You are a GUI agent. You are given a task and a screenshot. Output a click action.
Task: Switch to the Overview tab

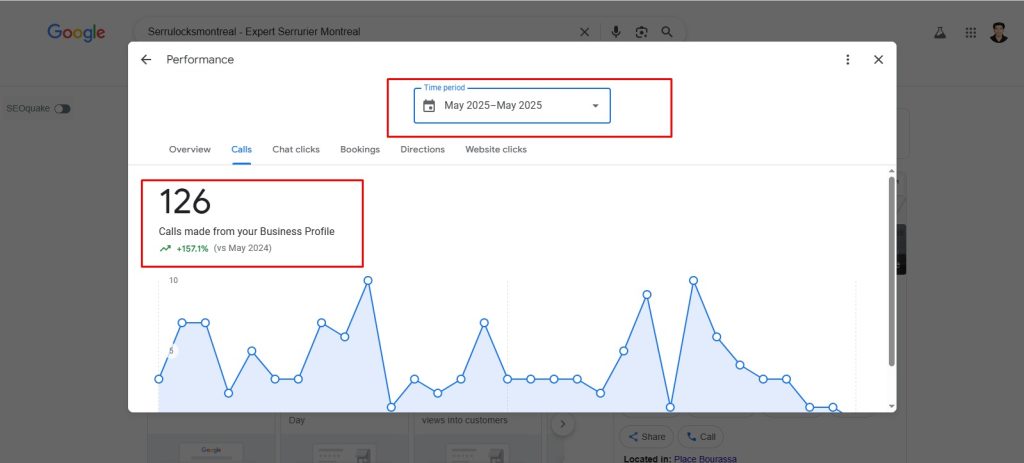coord(190,150)
